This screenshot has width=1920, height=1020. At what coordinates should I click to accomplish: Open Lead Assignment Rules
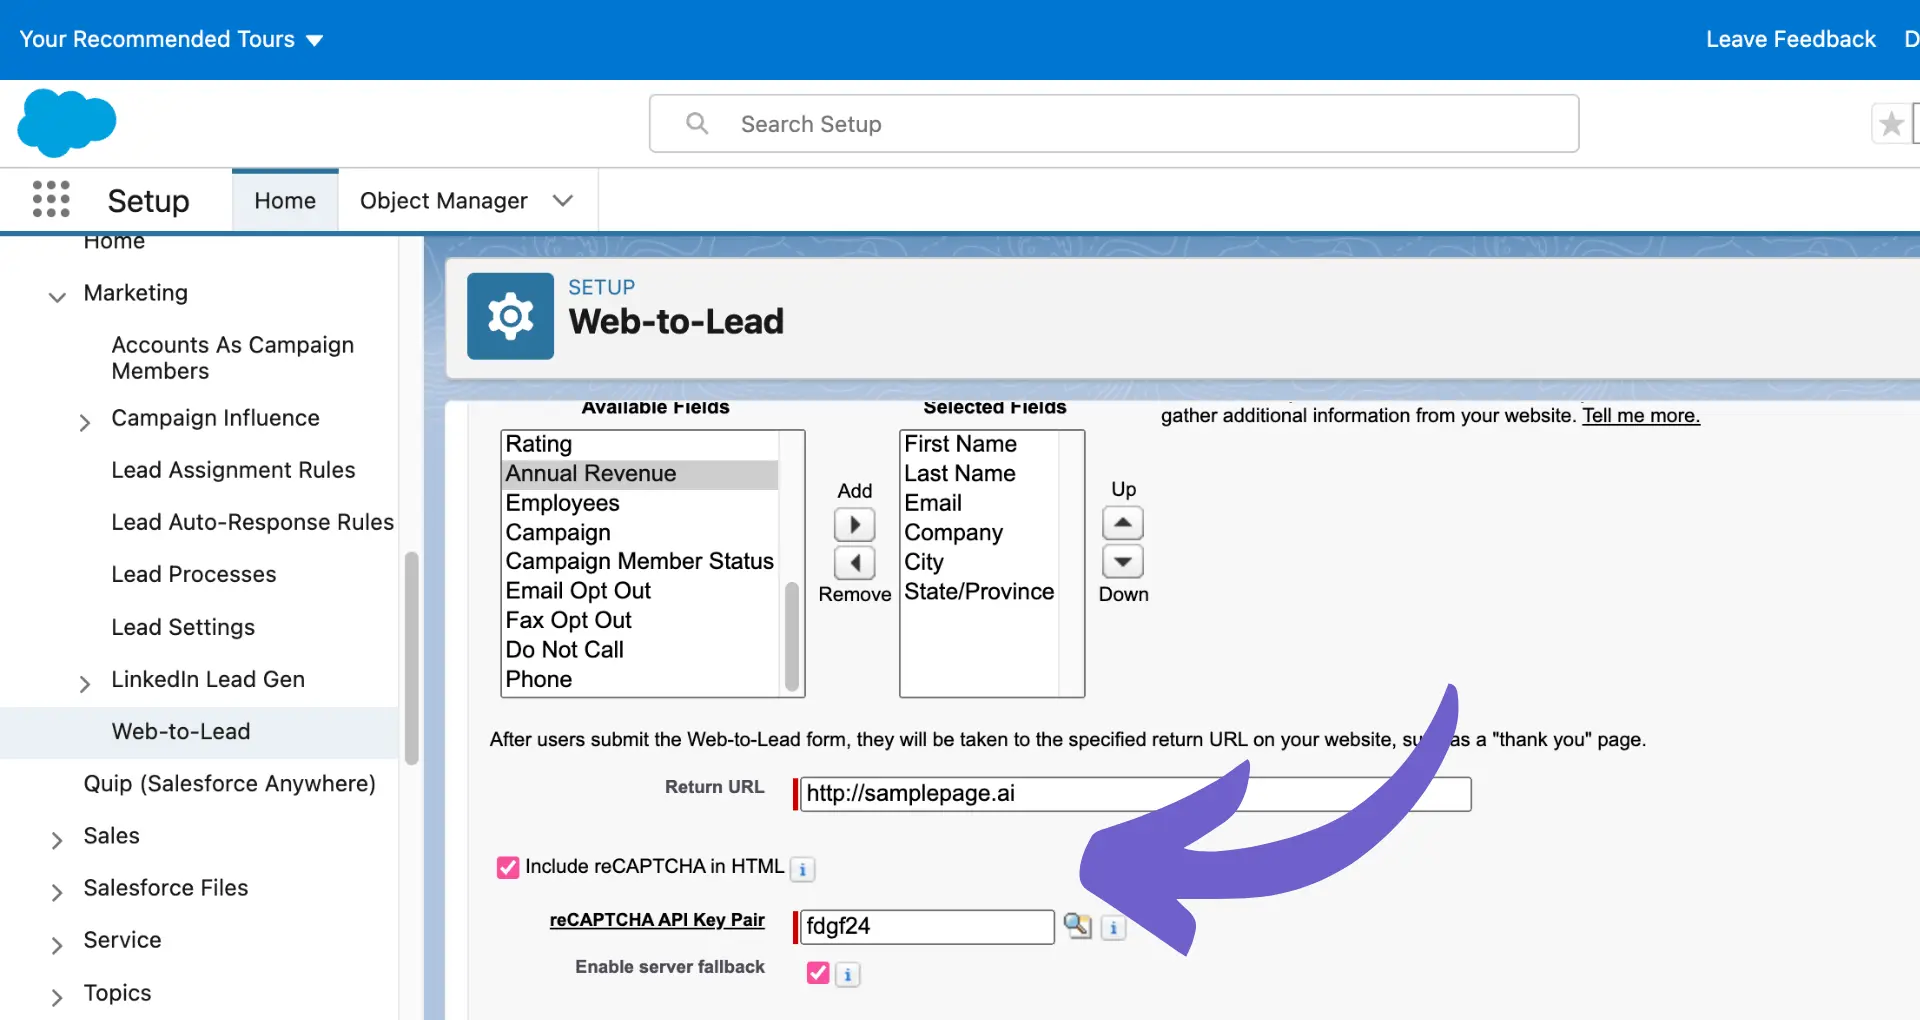point(233,470)
